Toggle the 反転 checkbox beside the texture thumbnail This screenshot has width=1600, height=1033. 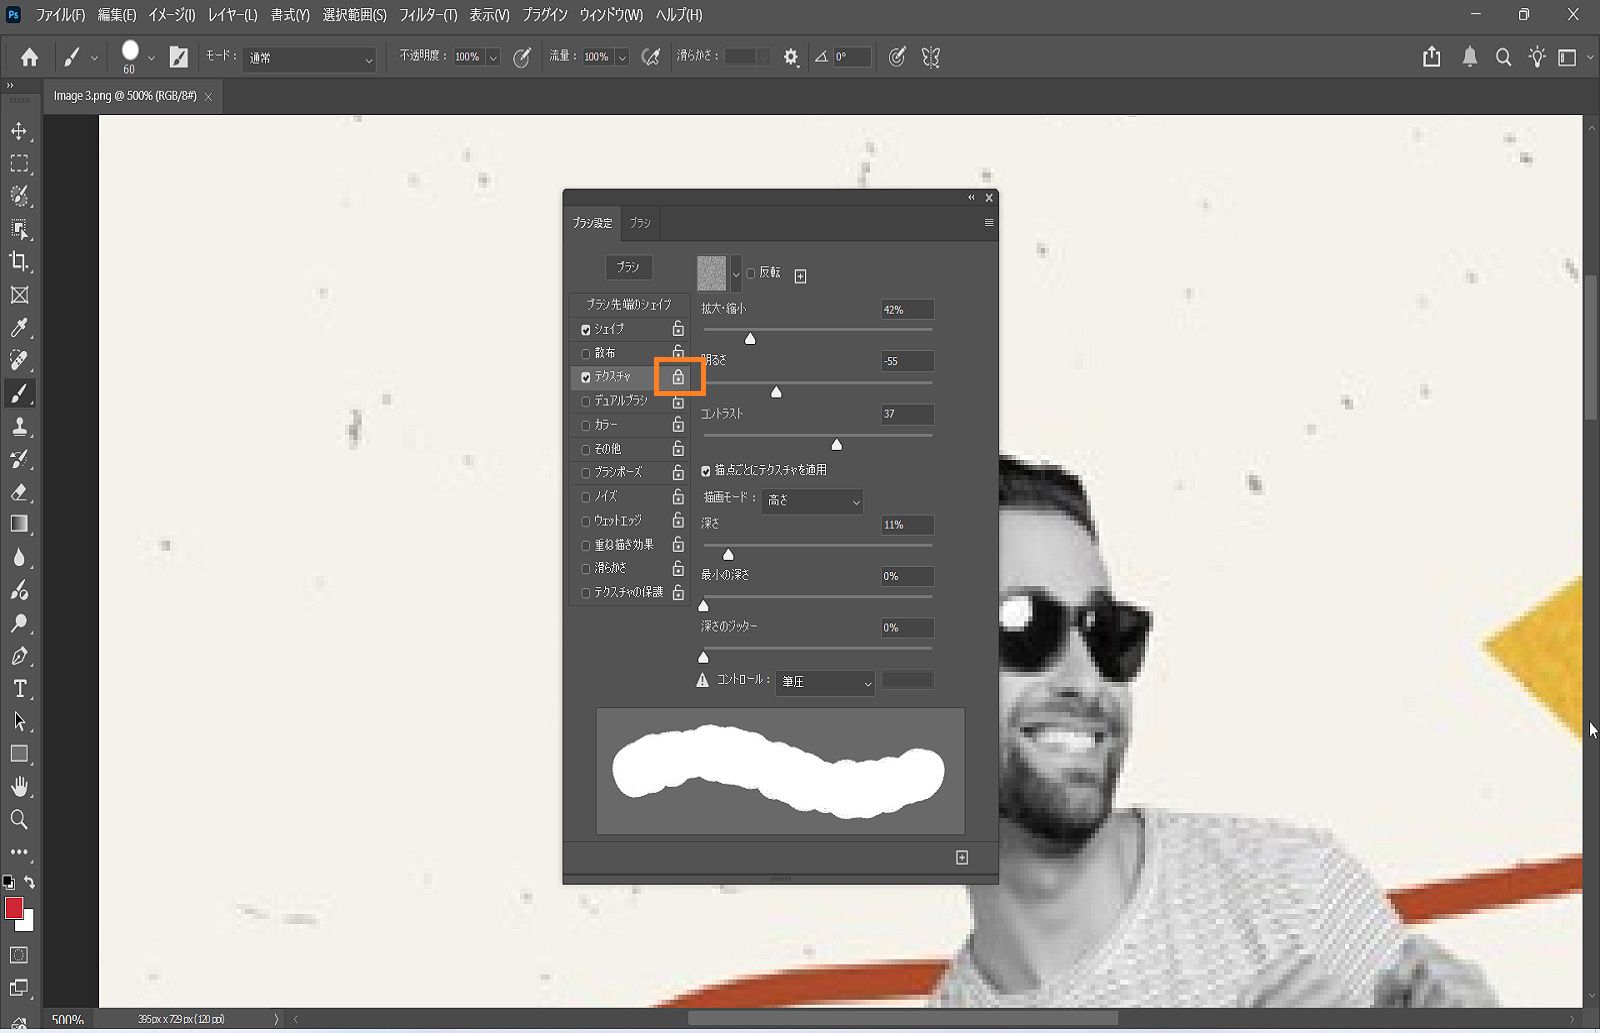[751, 274]
